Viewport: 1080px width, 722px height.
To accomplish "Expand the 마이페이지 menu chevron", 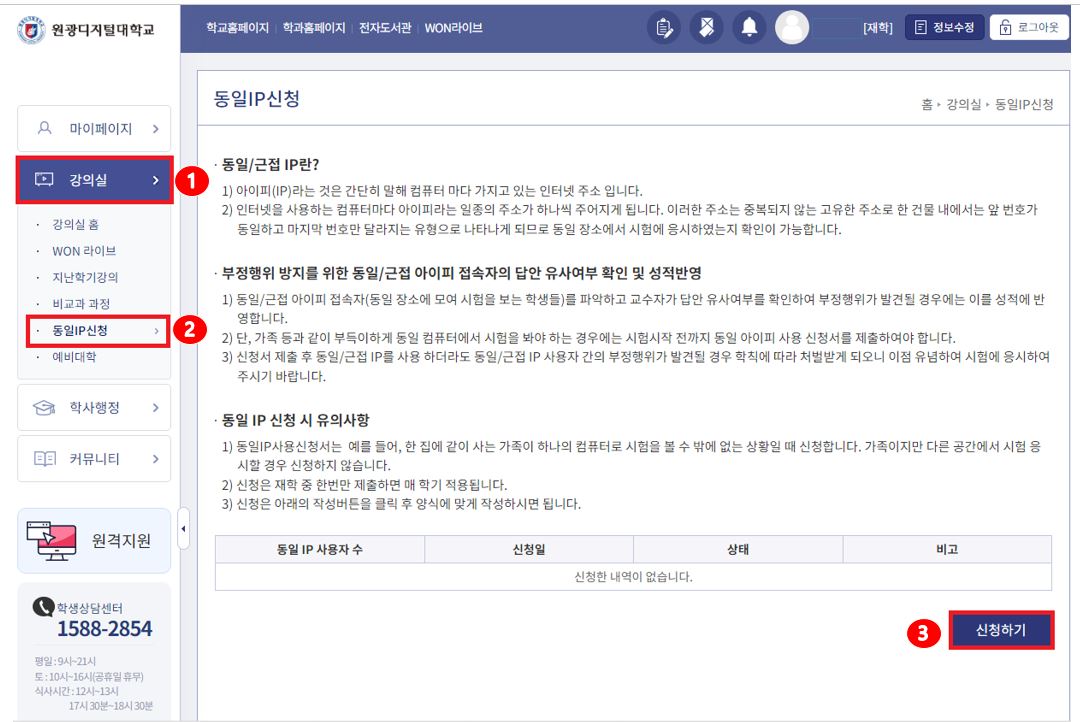I will click(x=155, y=129).
